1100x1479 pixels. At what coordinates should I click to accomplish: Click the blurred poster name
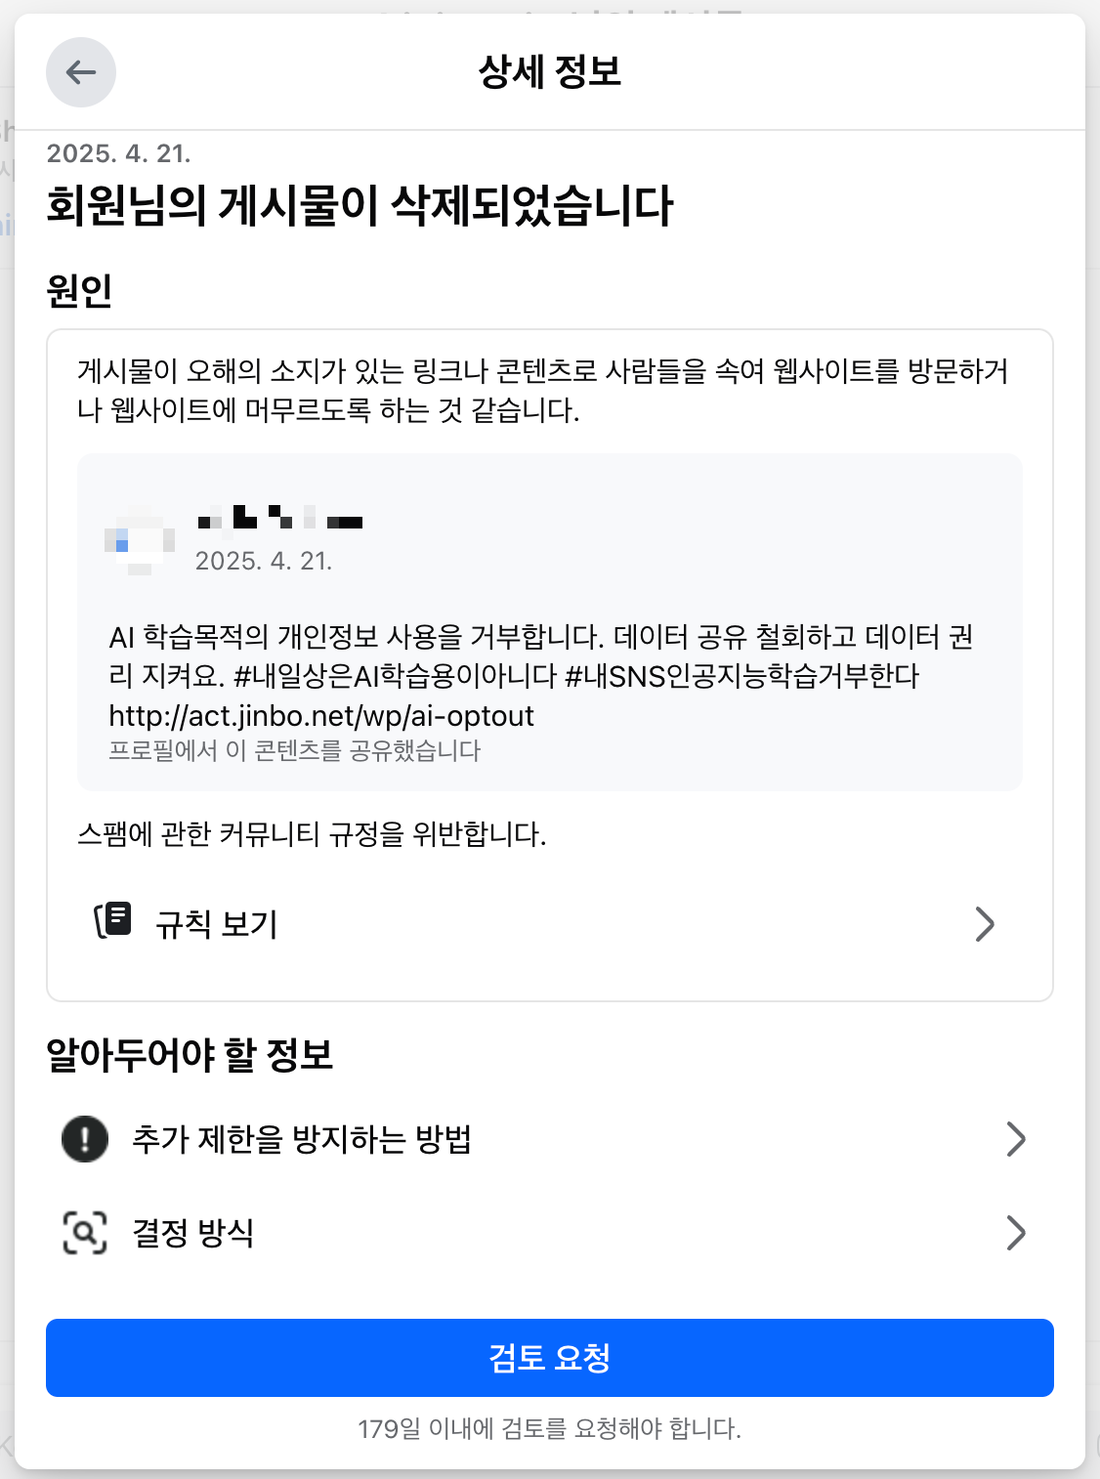(x=280, y=519)
